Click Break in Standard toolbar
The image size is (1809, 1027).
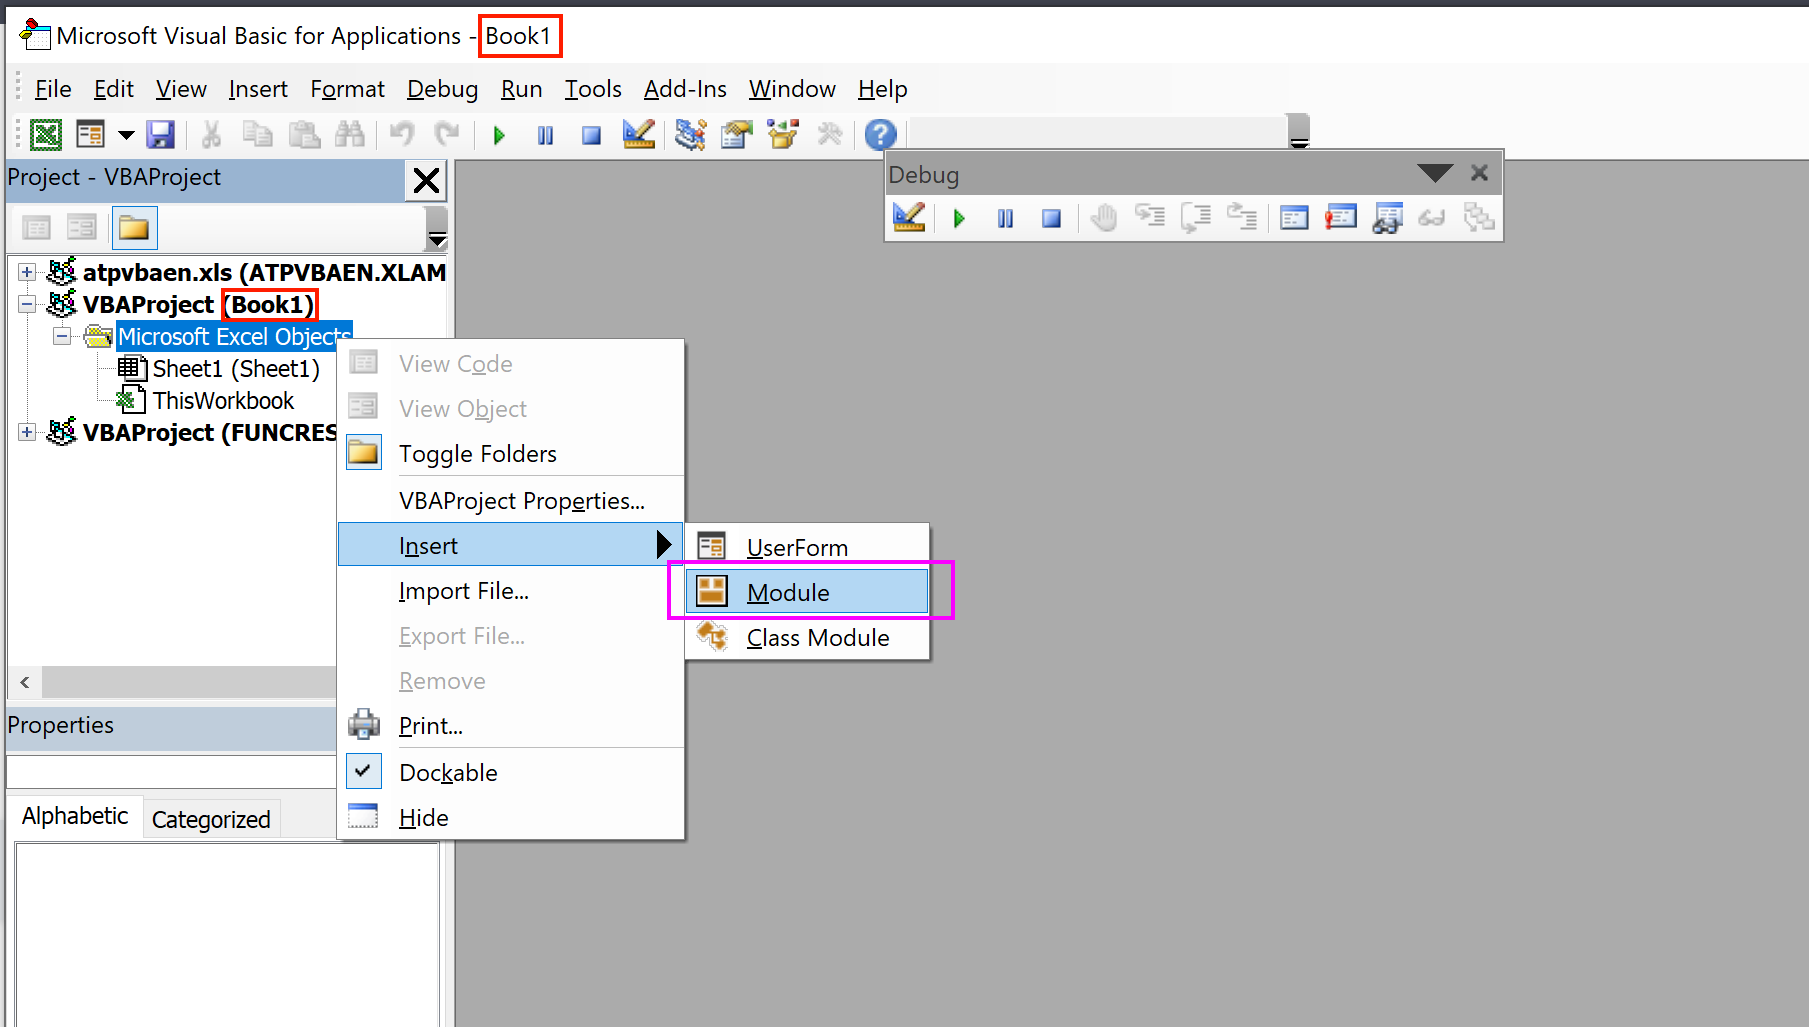coord(545,135)
